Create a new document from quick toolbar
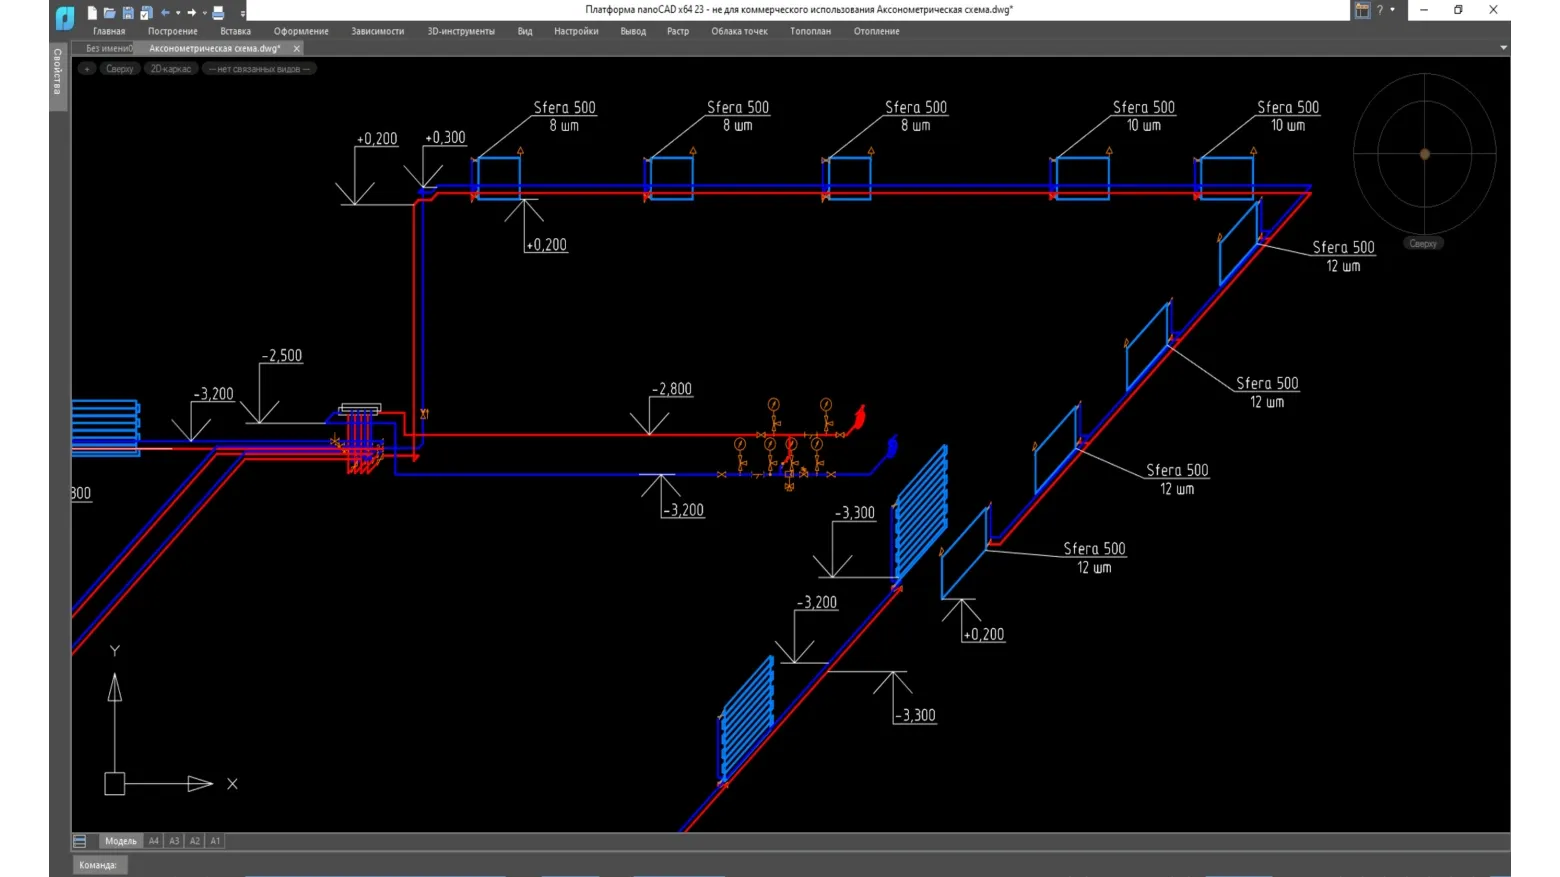 pos(92,13)
